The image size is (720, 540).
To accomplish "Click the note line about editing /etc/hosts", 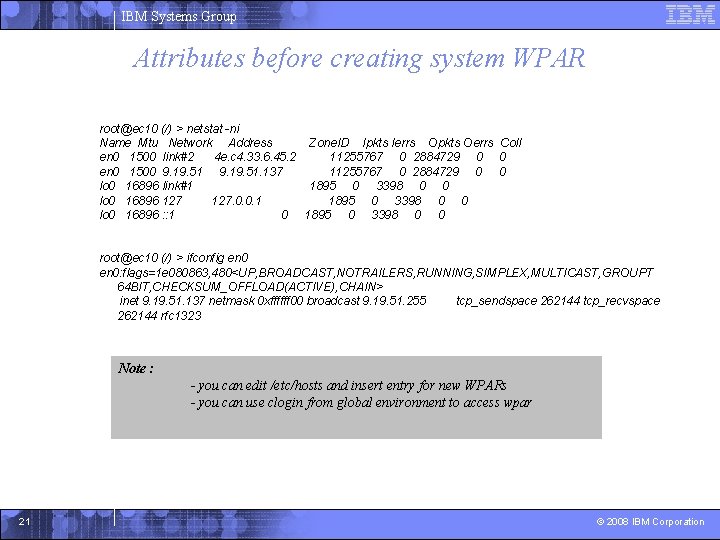I will tap(349, 385).
